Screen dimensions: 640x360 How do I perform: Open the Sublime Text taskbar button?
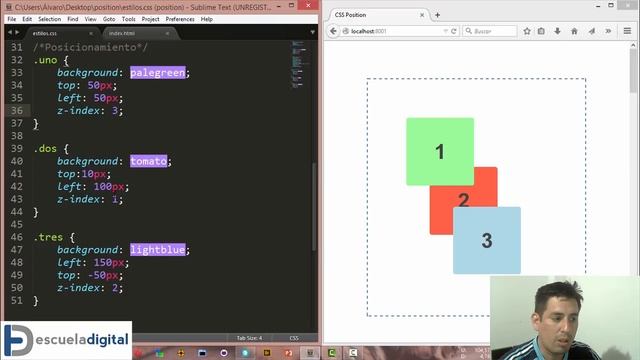[x=310, y=353]
